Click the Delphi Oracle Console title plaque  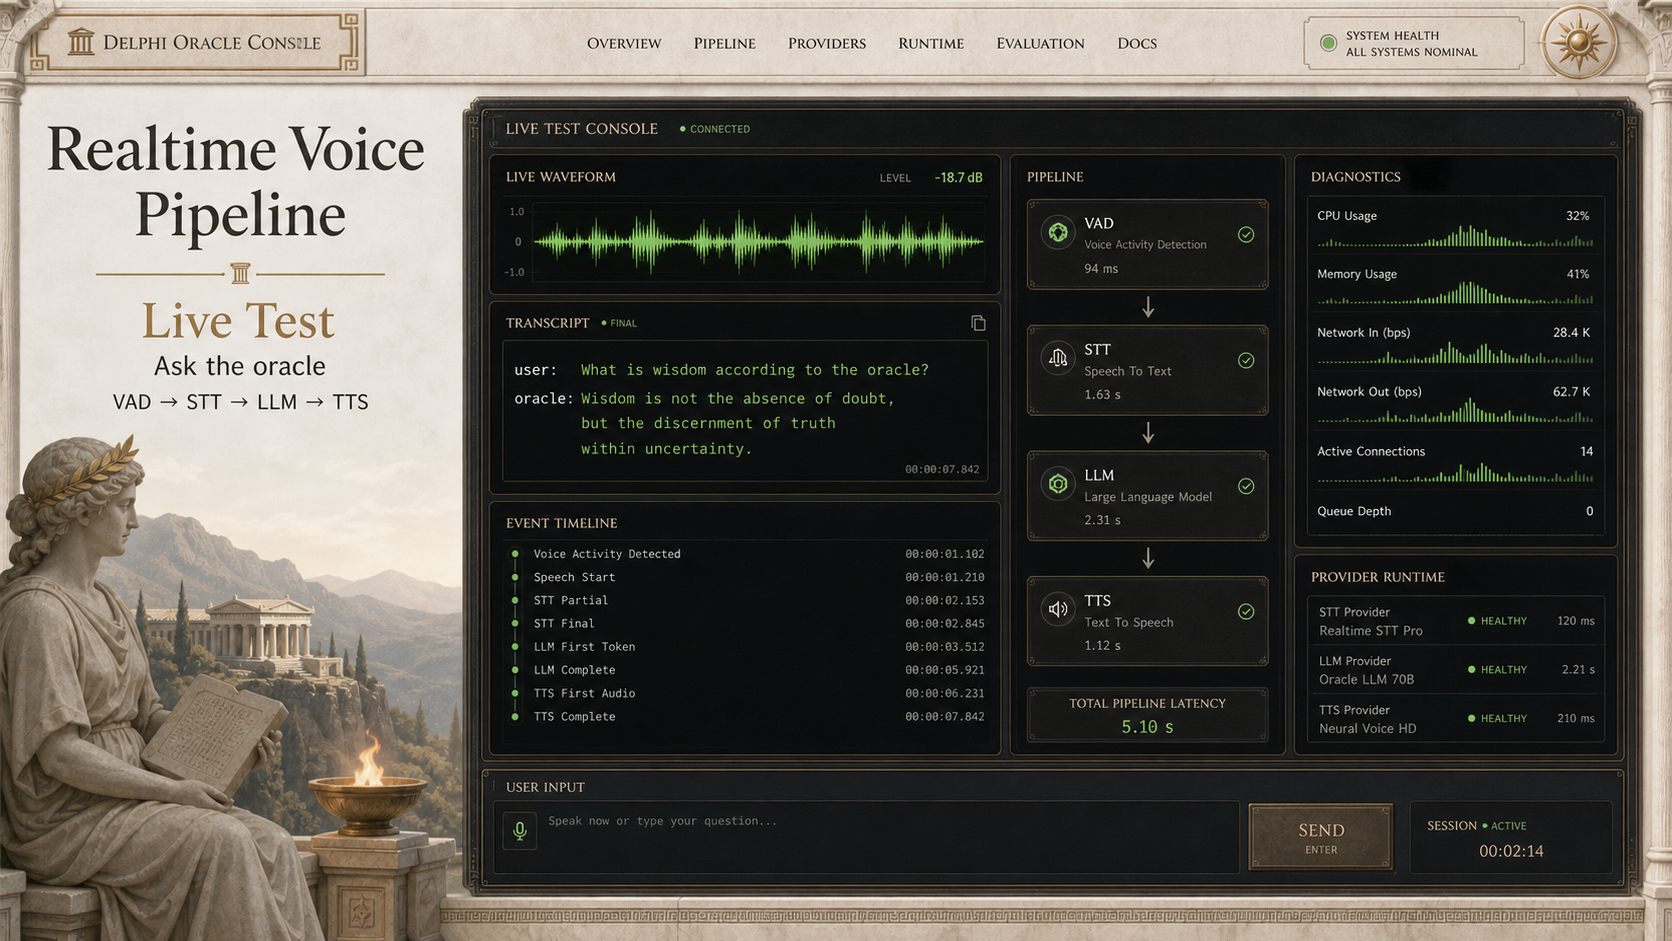[x=195, y=42]
